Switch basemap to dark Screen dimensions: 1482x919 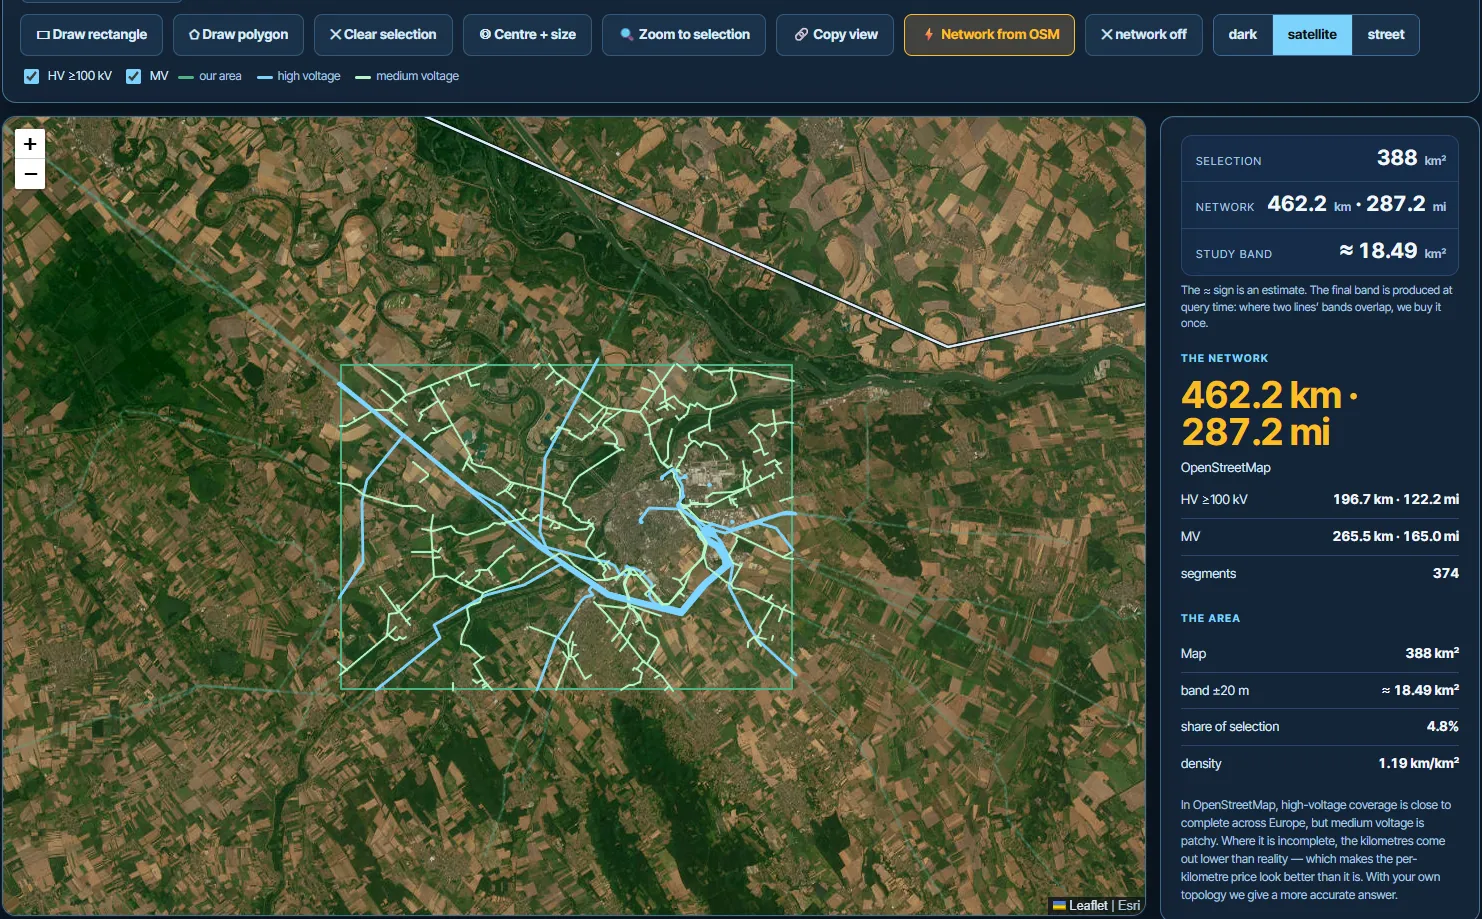coord(1243,35)
